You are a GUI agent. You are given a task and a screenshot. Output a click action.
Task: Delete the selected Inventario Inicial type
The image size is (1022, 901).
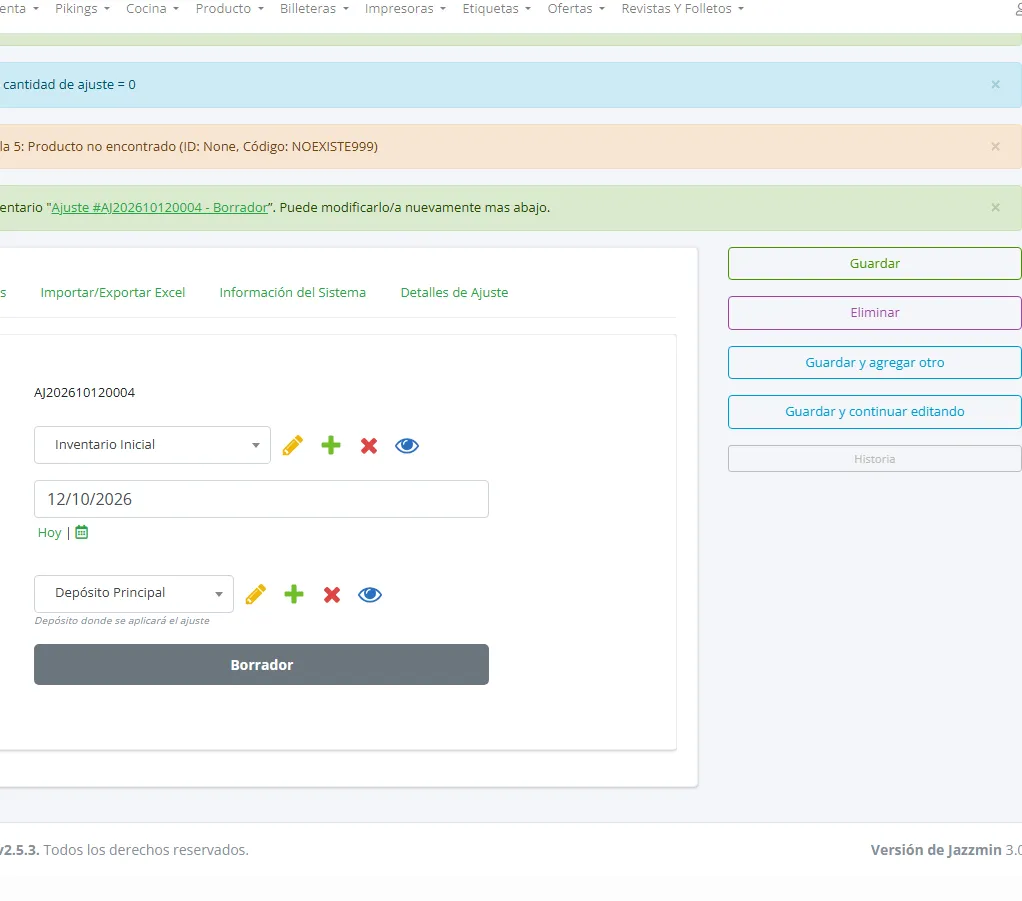[x=369, y=445]
